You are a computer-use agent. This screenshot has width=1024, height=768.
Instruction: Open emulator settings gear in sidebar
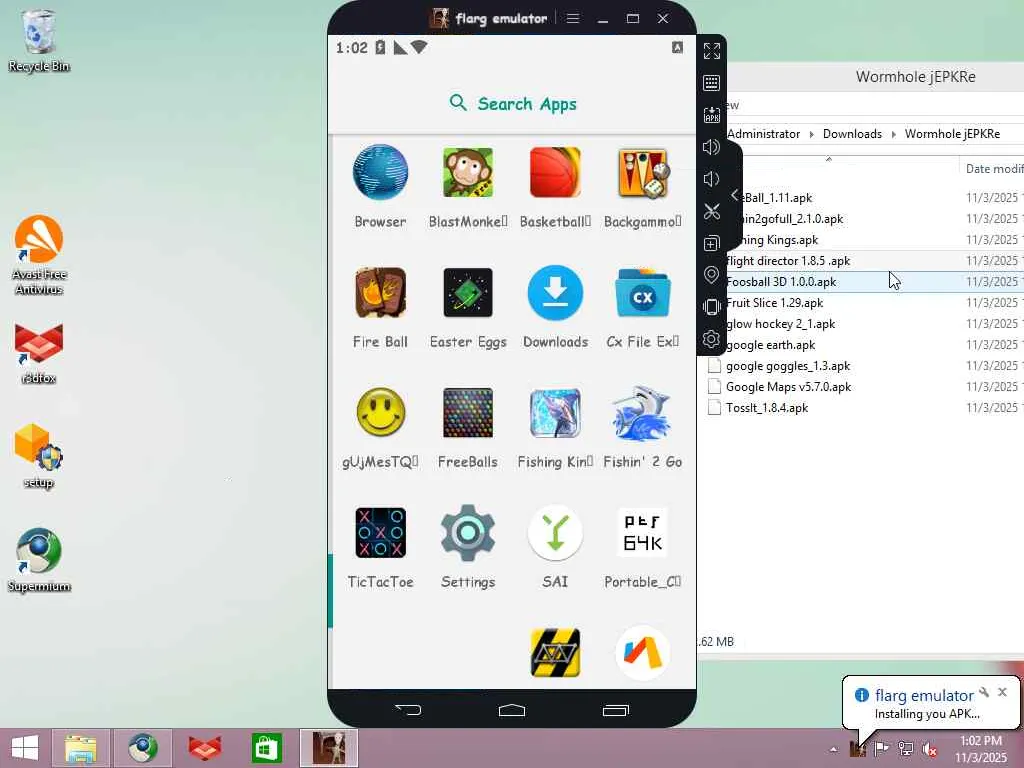click(x=711, y=339)
